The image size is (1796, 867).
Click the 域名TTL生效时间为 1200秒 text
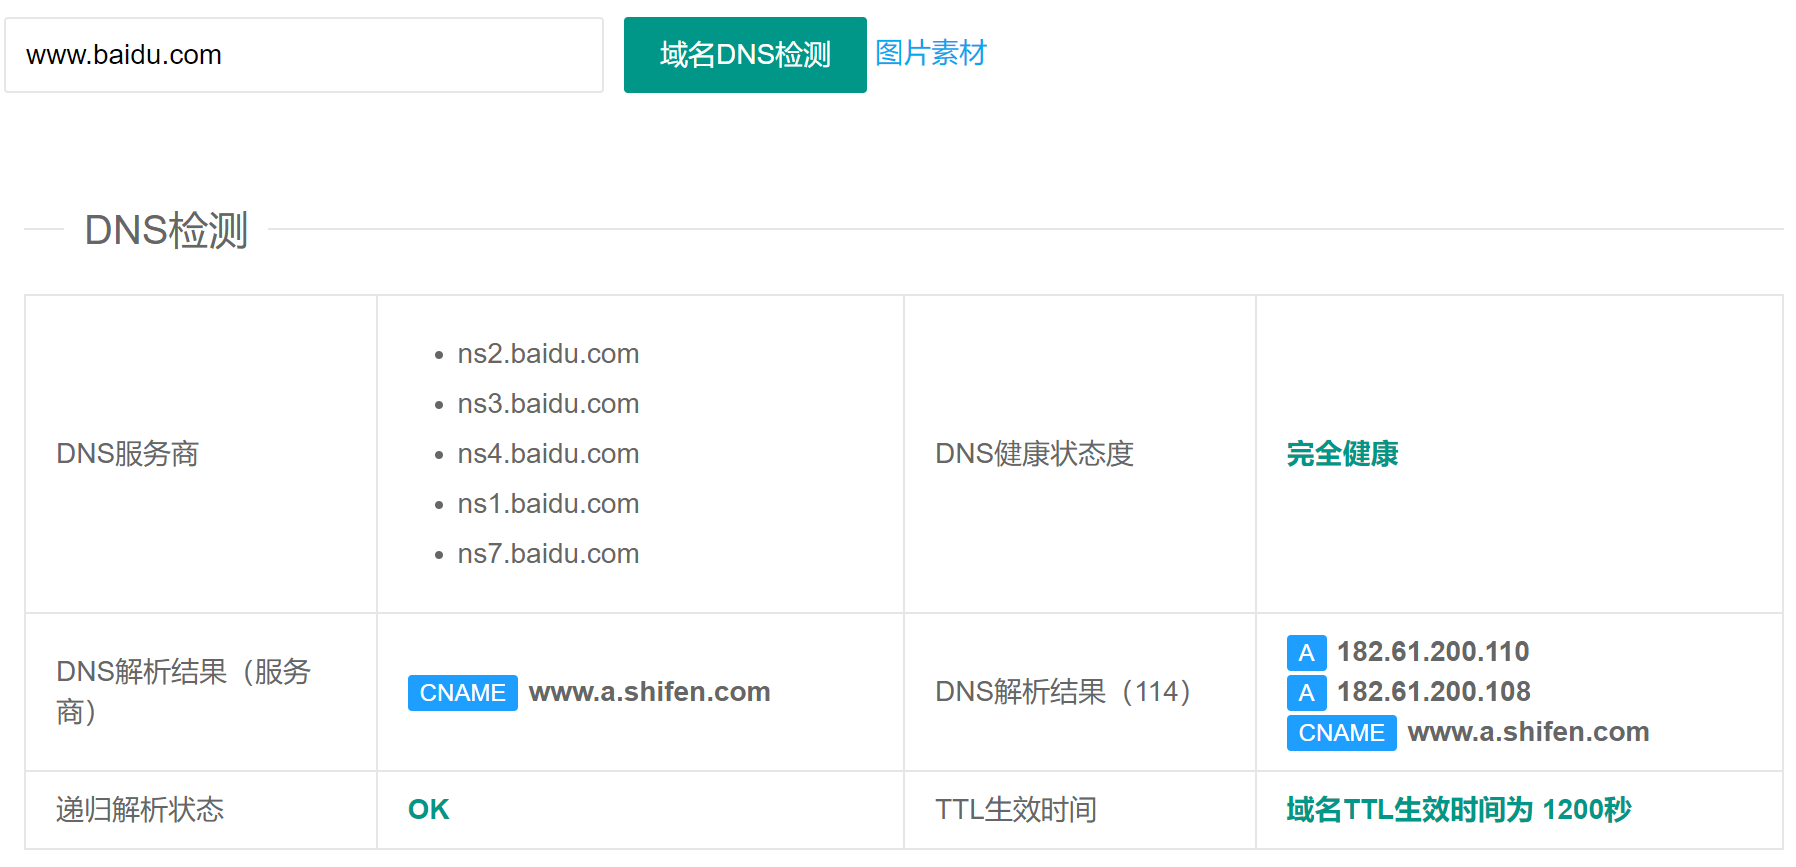(x=1459, y=810)
